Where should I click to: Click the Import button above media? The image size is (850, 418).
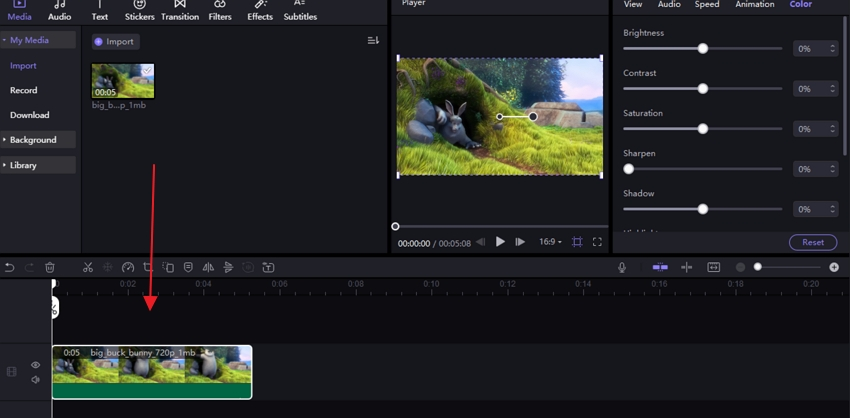tap(115, 42)
